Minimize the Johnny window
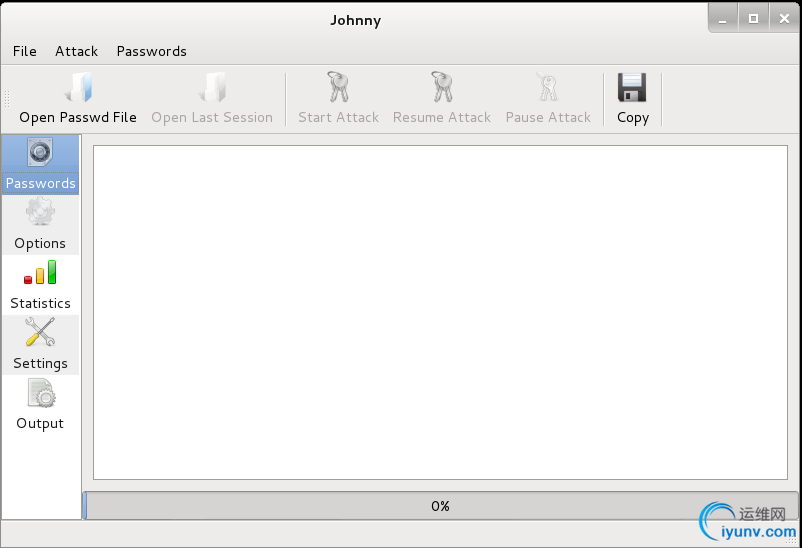Viewport: 802px width, 548px height. 723,18
